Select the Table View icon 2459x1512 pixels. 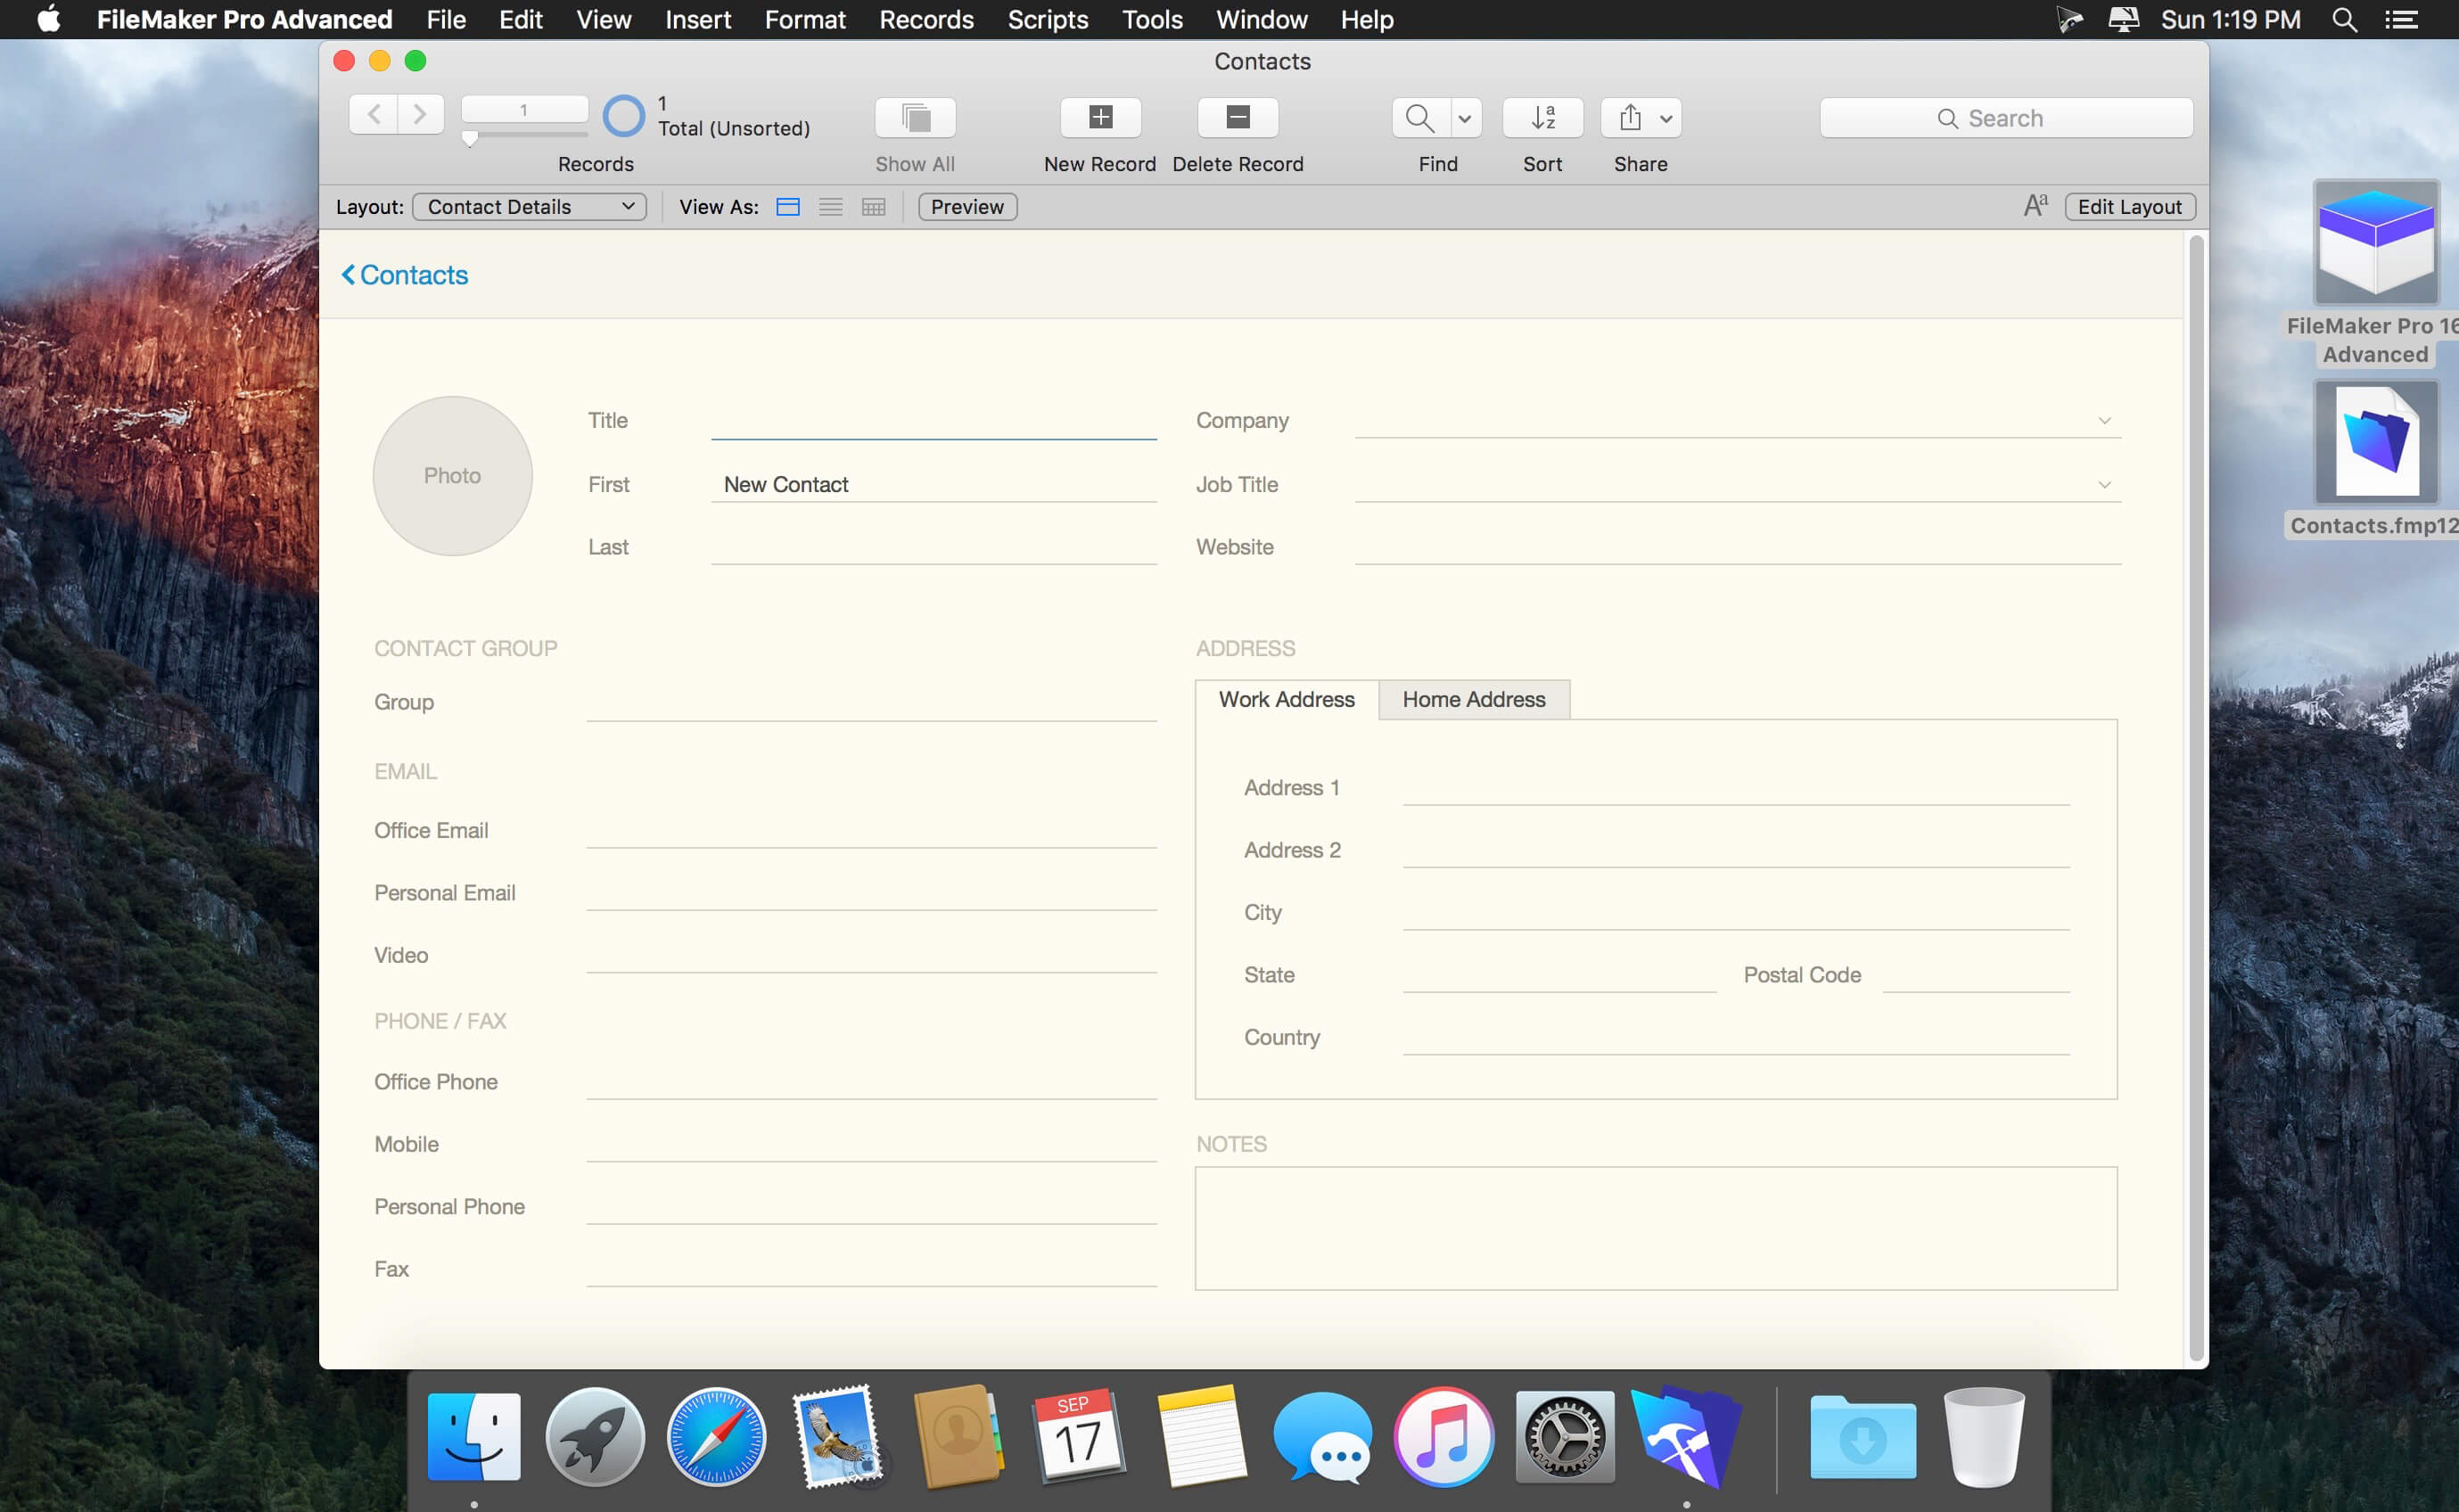(x=873, y=205)
